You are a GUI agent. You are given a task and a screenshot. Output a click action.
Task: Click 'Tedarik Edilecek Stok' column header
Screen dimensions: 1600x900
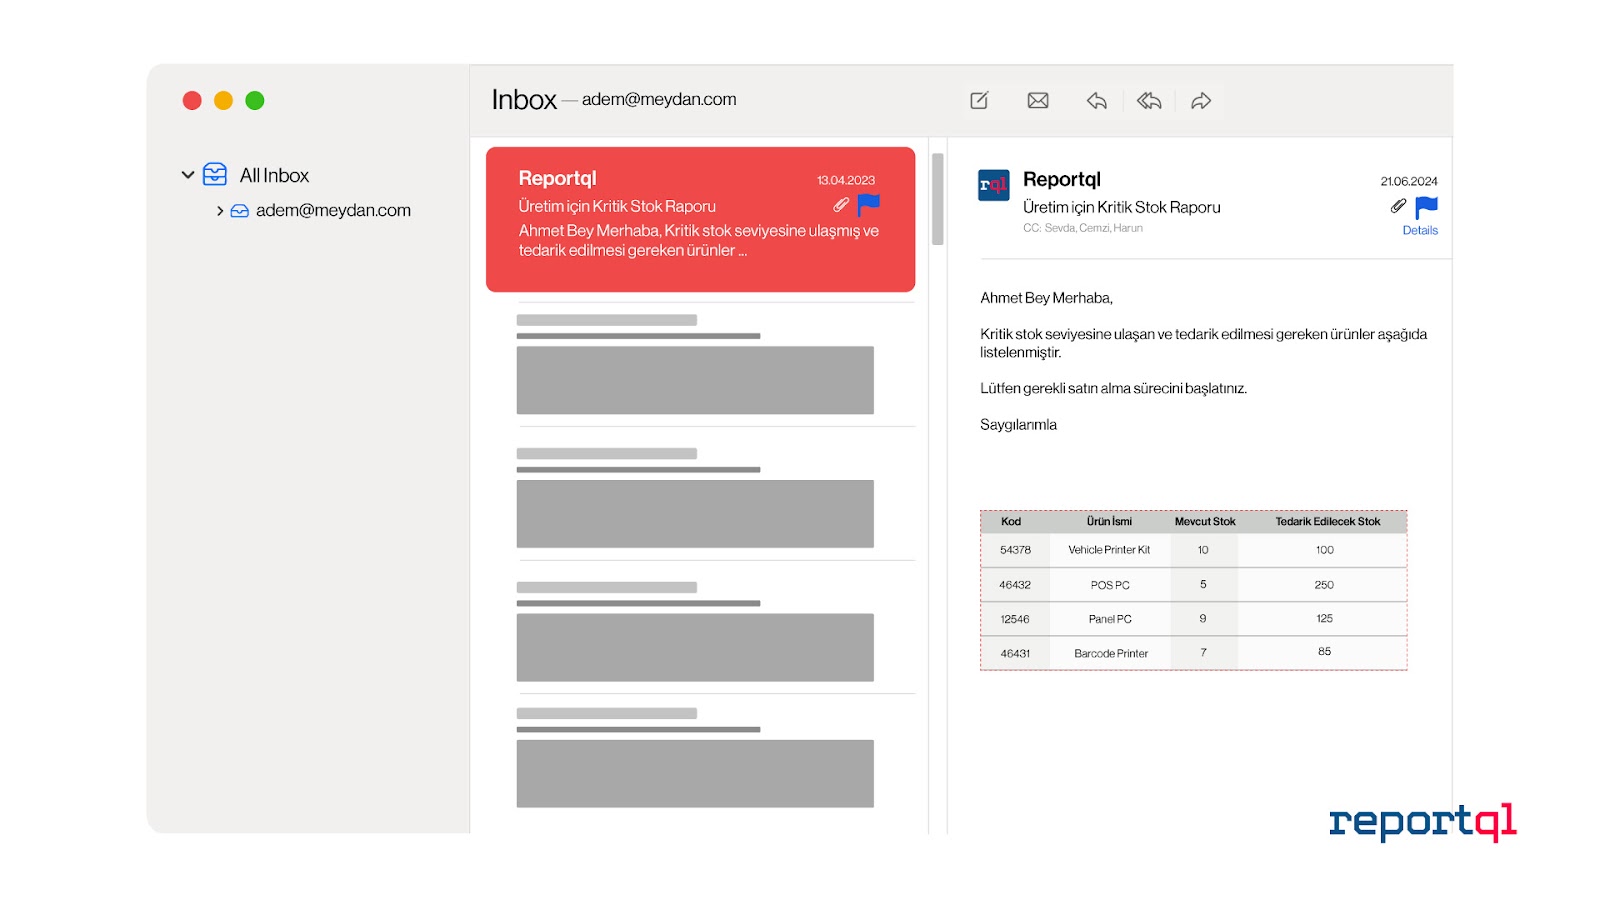pos(1328,521)
